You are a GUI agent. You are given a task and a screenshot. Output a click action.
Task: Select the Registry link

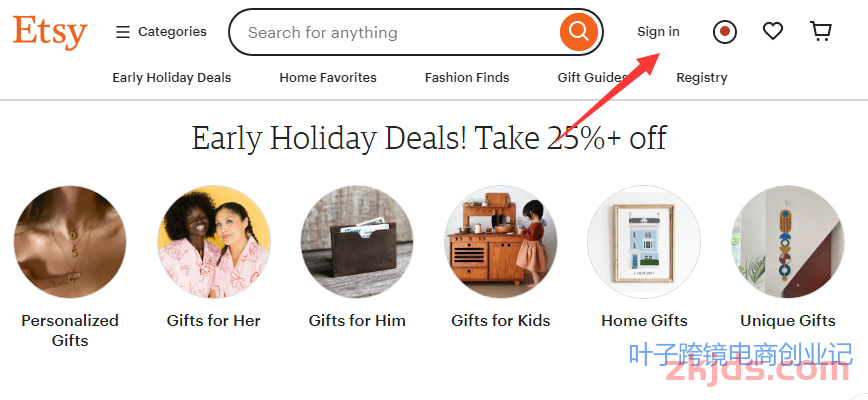point(701,78)
